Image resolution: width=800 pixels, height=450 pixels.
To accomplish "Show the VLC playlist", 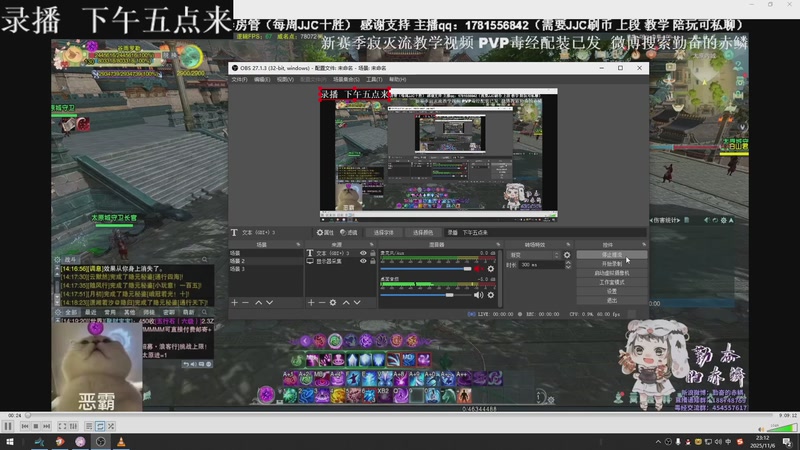I will coord(89,426).
